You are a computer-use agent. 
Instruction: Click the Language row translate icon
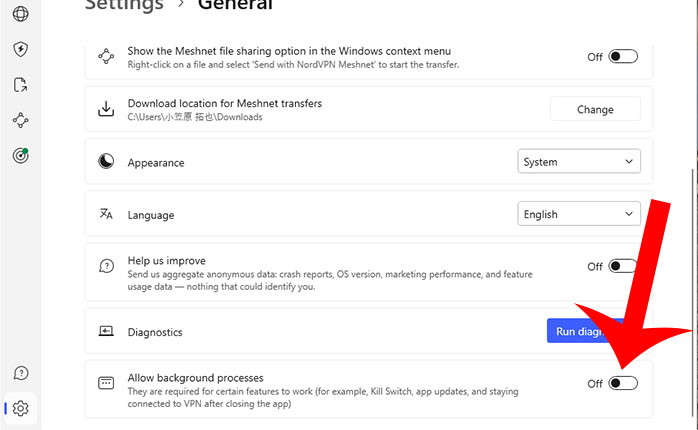tap(106, 214)
